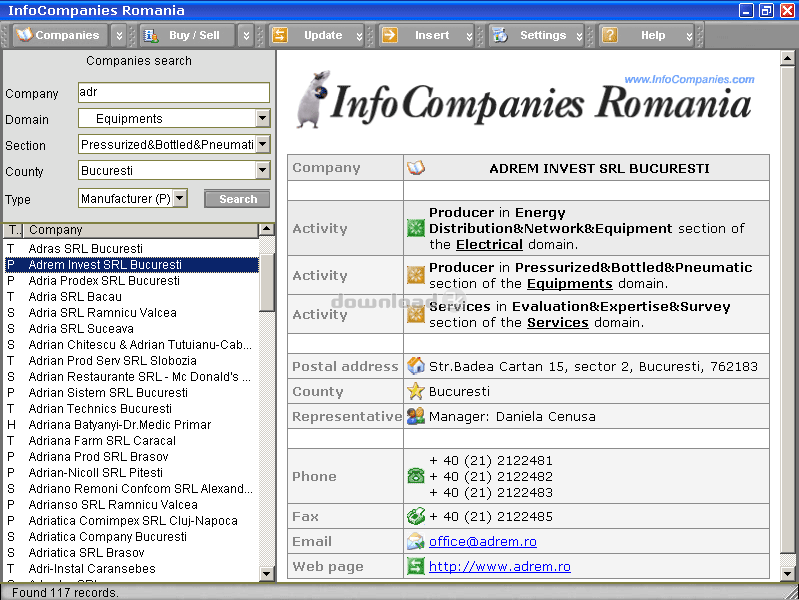Select Adriana Batyanyi-Dr.Medic Primar row
799x600 pixels.
click(131, 425)
